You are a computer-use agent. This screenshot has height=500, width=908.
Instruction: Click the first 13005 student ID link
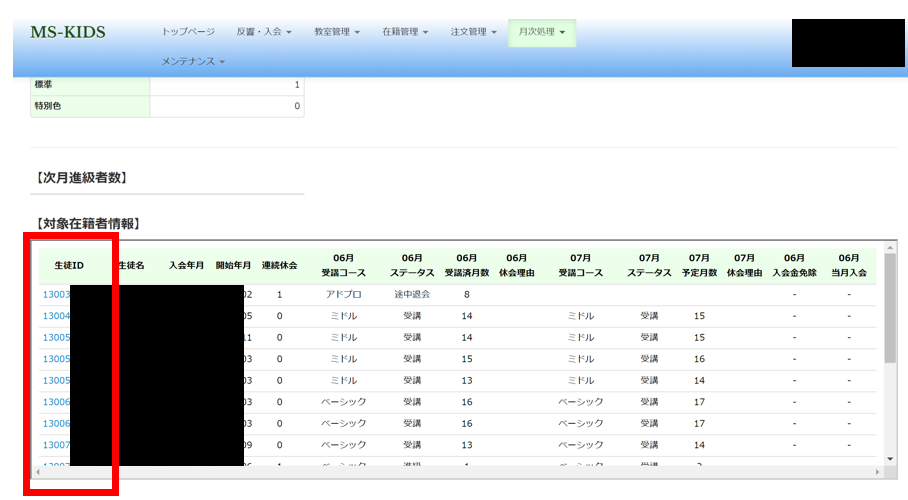pos(56,338)
